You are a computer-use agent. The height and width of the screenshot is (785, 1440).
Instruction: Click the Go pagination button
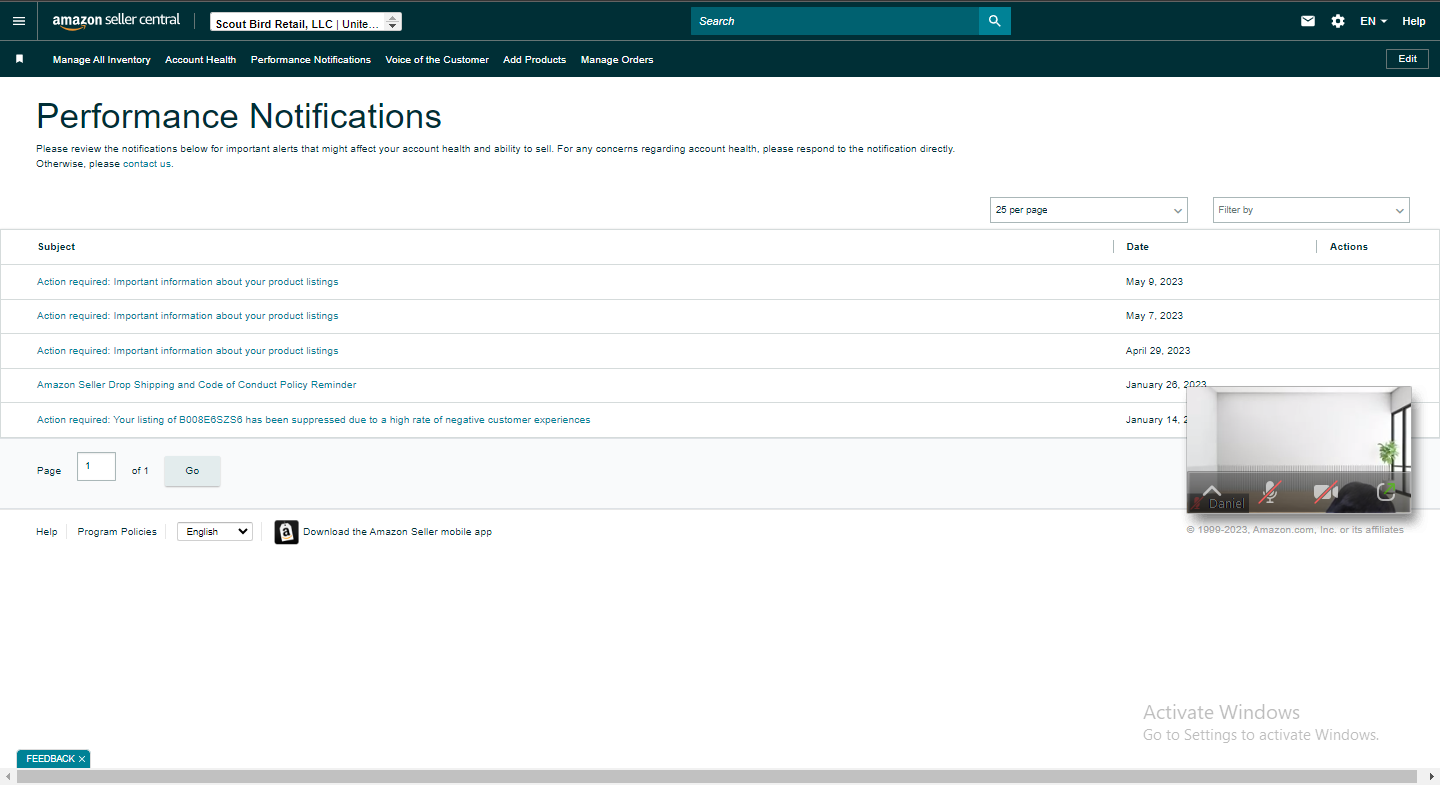(192, 471)
